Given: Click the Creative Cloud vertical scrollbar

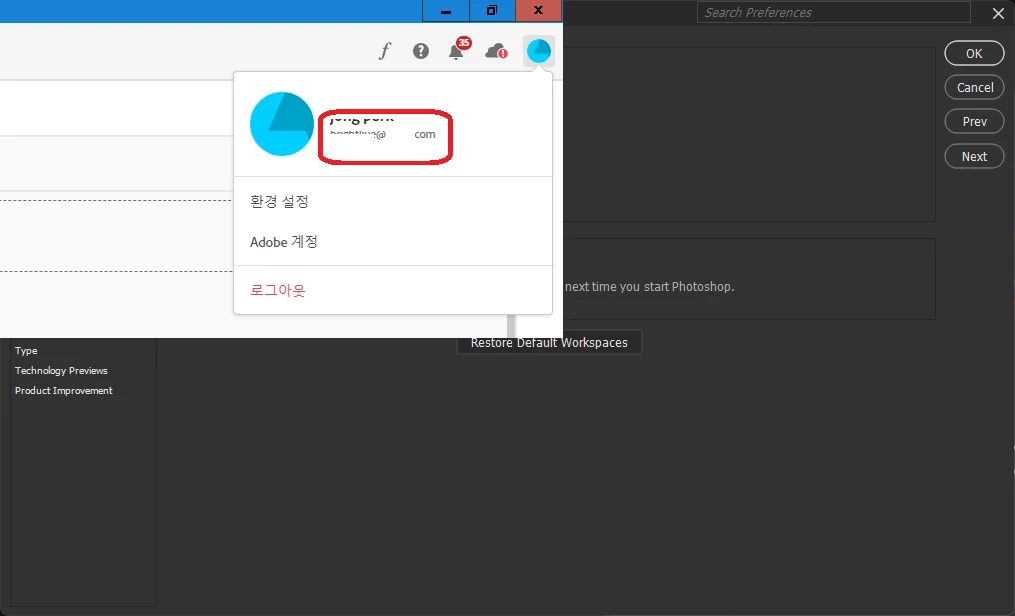Looking at the screenshot, I should pos(511,325).
